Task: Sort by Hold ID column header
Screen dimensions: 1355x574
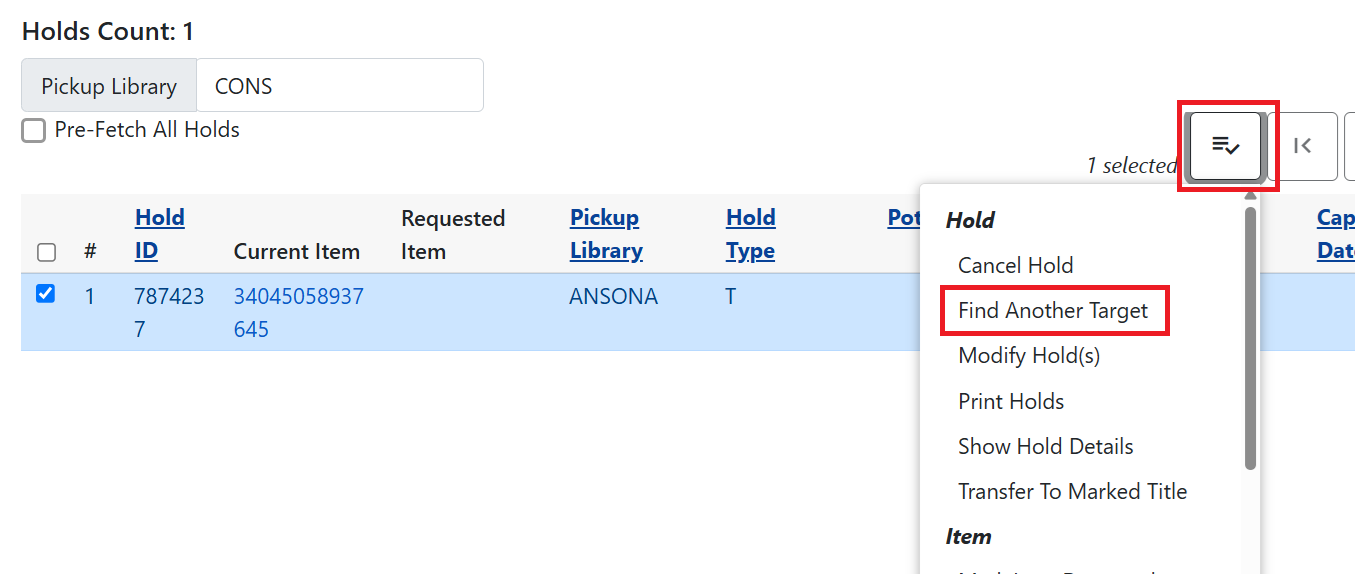Action: coord(159,234)
